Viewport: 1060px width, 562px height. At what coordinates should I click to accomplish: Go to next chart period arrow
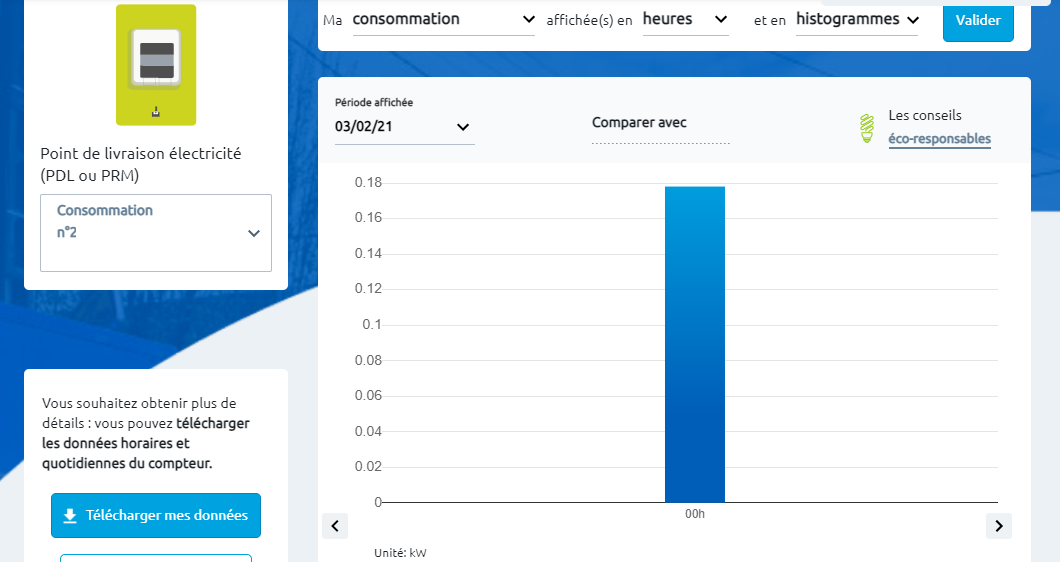coord(998,525)
